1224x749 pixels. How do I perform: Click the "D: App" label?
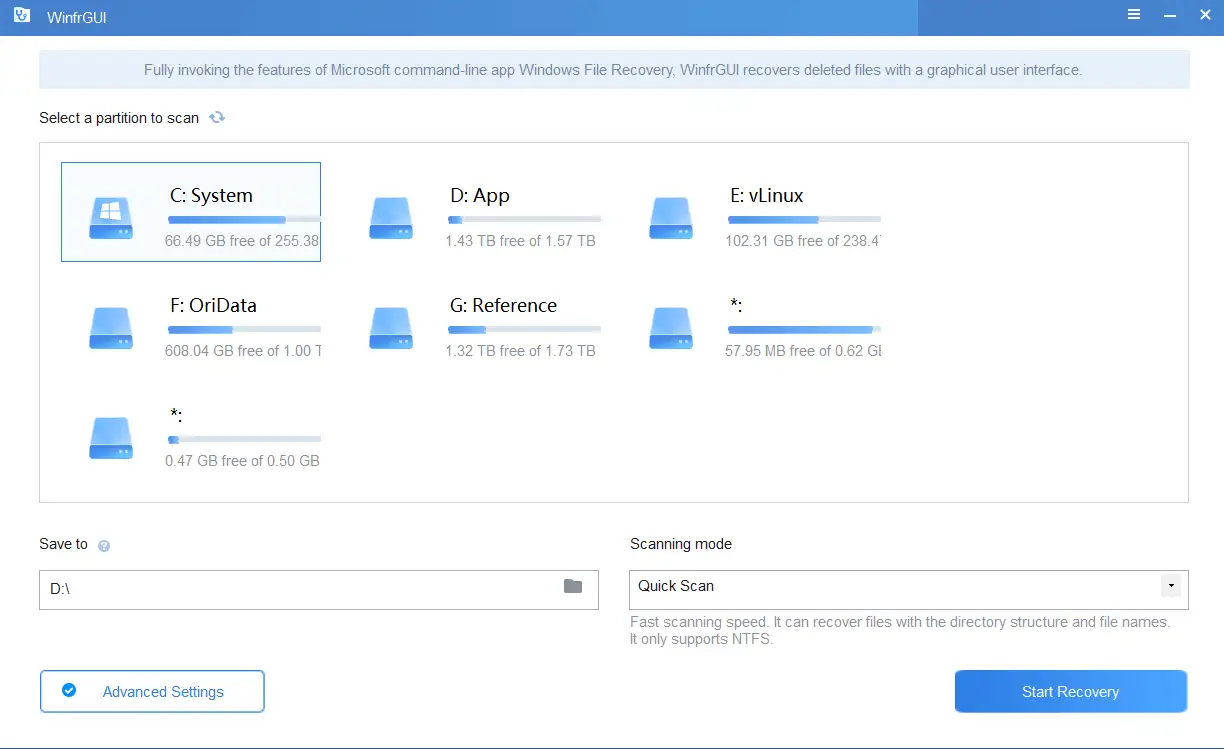(480, 196)
